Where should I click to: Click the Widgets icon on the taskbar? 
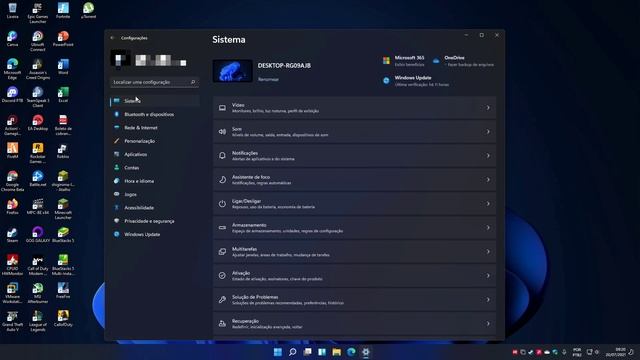pyautogui.click(x=322, y=352)
